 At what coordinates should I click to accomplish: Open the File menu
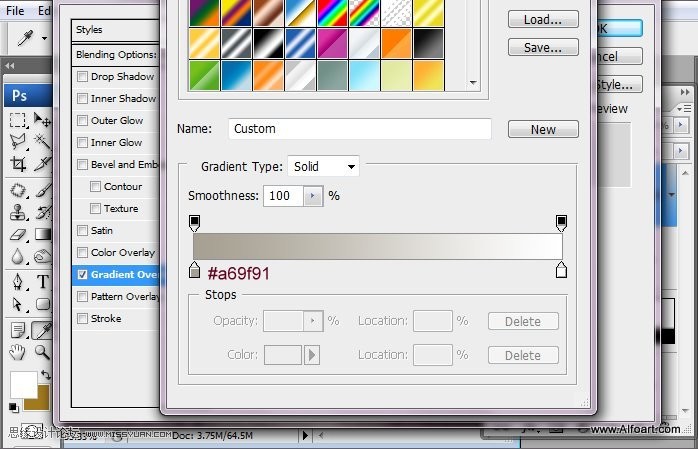tap(15, 10)
